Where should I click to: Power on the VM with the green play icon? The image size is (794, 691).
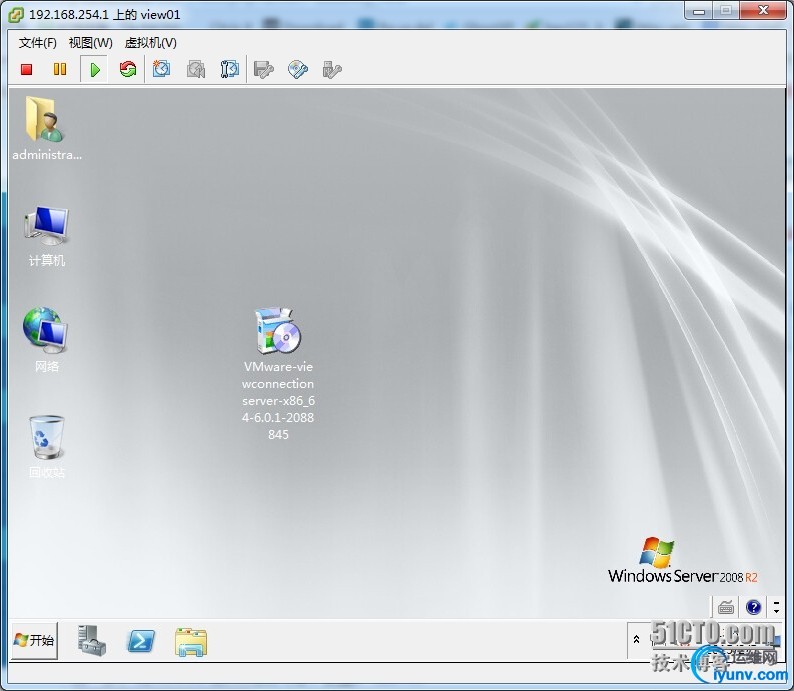click(95, 69)
